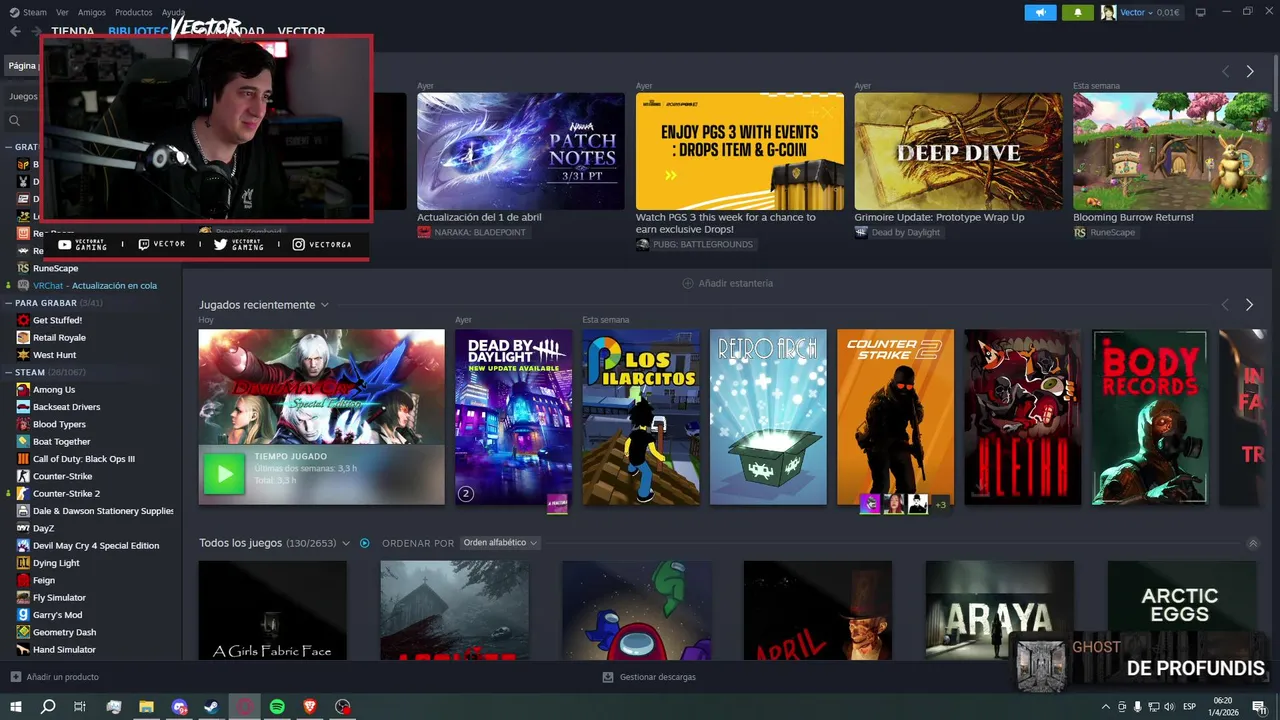Open the PGS 3 PUBG news card
1280x720 pixels.
tap(740, 151)
